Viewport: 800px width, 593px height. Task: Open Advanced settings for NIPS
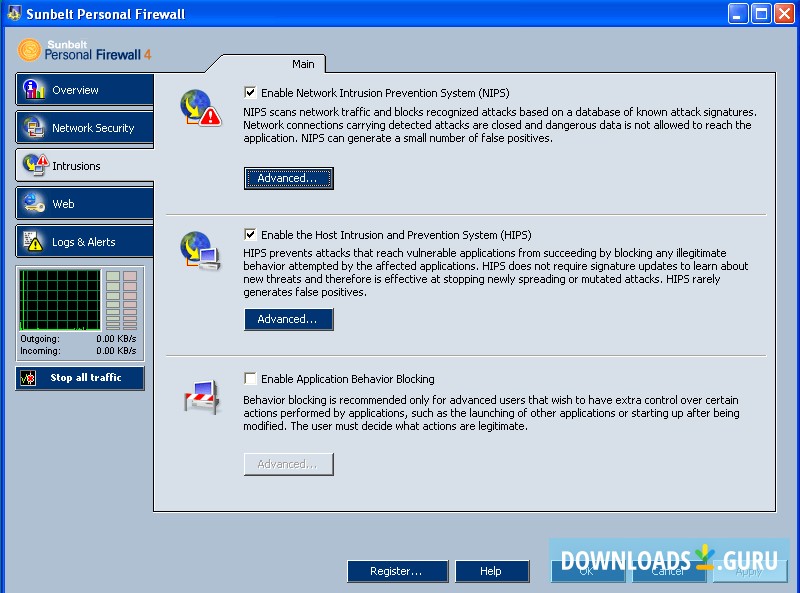click(x=288, y=178)
